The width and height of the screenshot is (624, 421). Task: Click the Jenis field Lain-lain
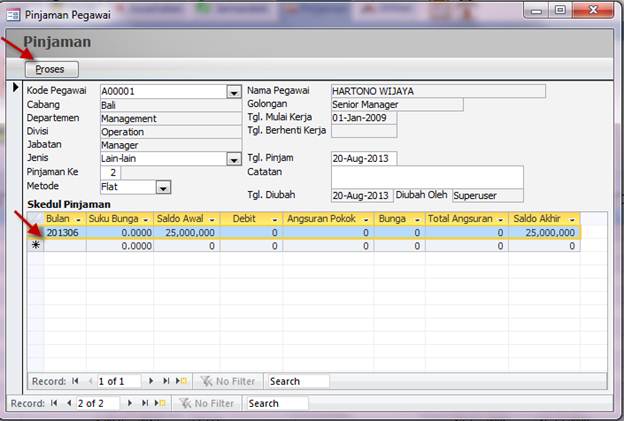point(164,159)
